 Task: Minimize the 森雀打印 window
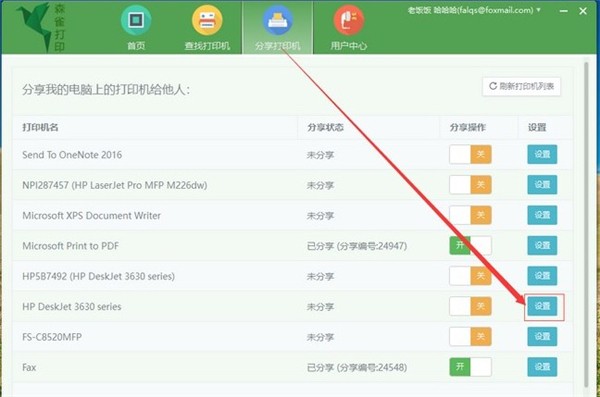pos(563,11)
